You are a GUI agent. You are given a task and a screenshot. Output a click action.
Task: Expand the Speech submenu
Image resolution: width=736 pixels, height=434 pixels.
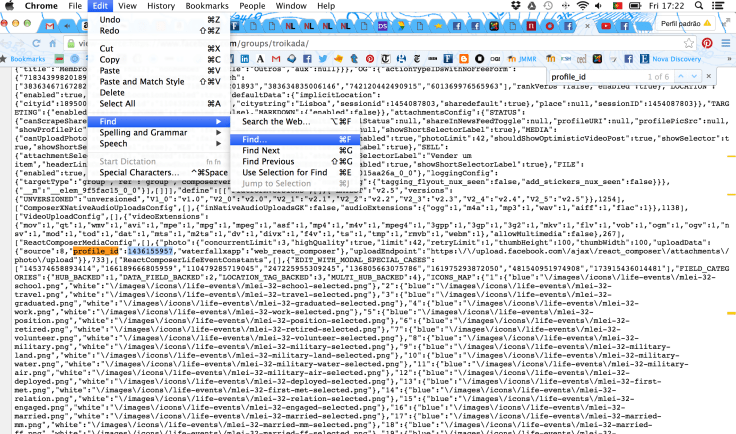point(159,144)
